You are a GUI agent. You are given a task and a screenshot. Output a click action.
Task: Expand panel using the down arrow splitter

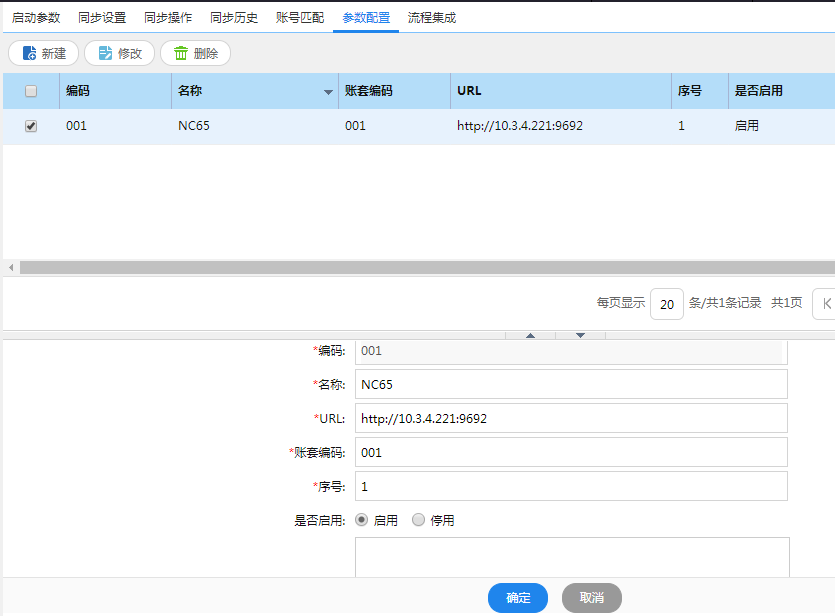[x=580, y=335]
